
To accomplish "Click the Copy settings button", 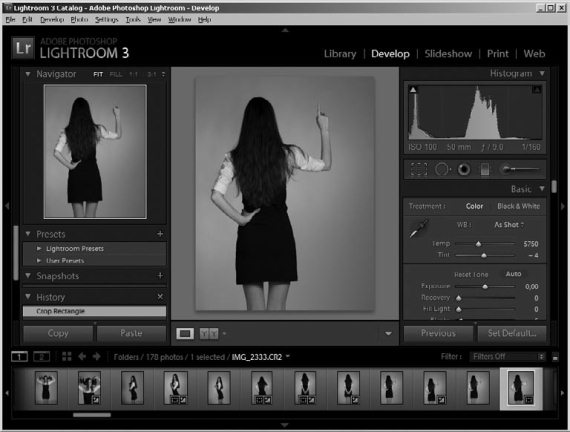I will click(x=58, y=333).
